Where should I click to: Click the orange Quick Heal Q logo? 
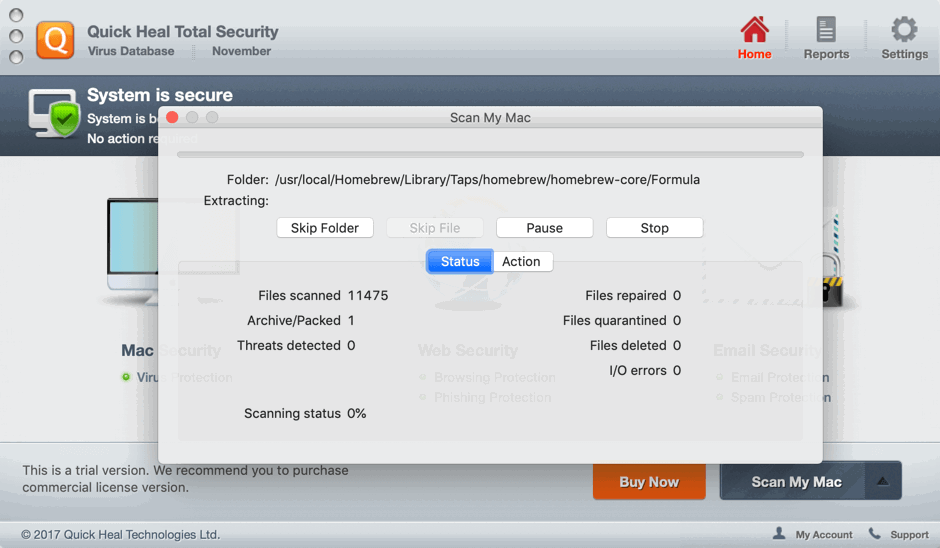click(x=55, y=40)
